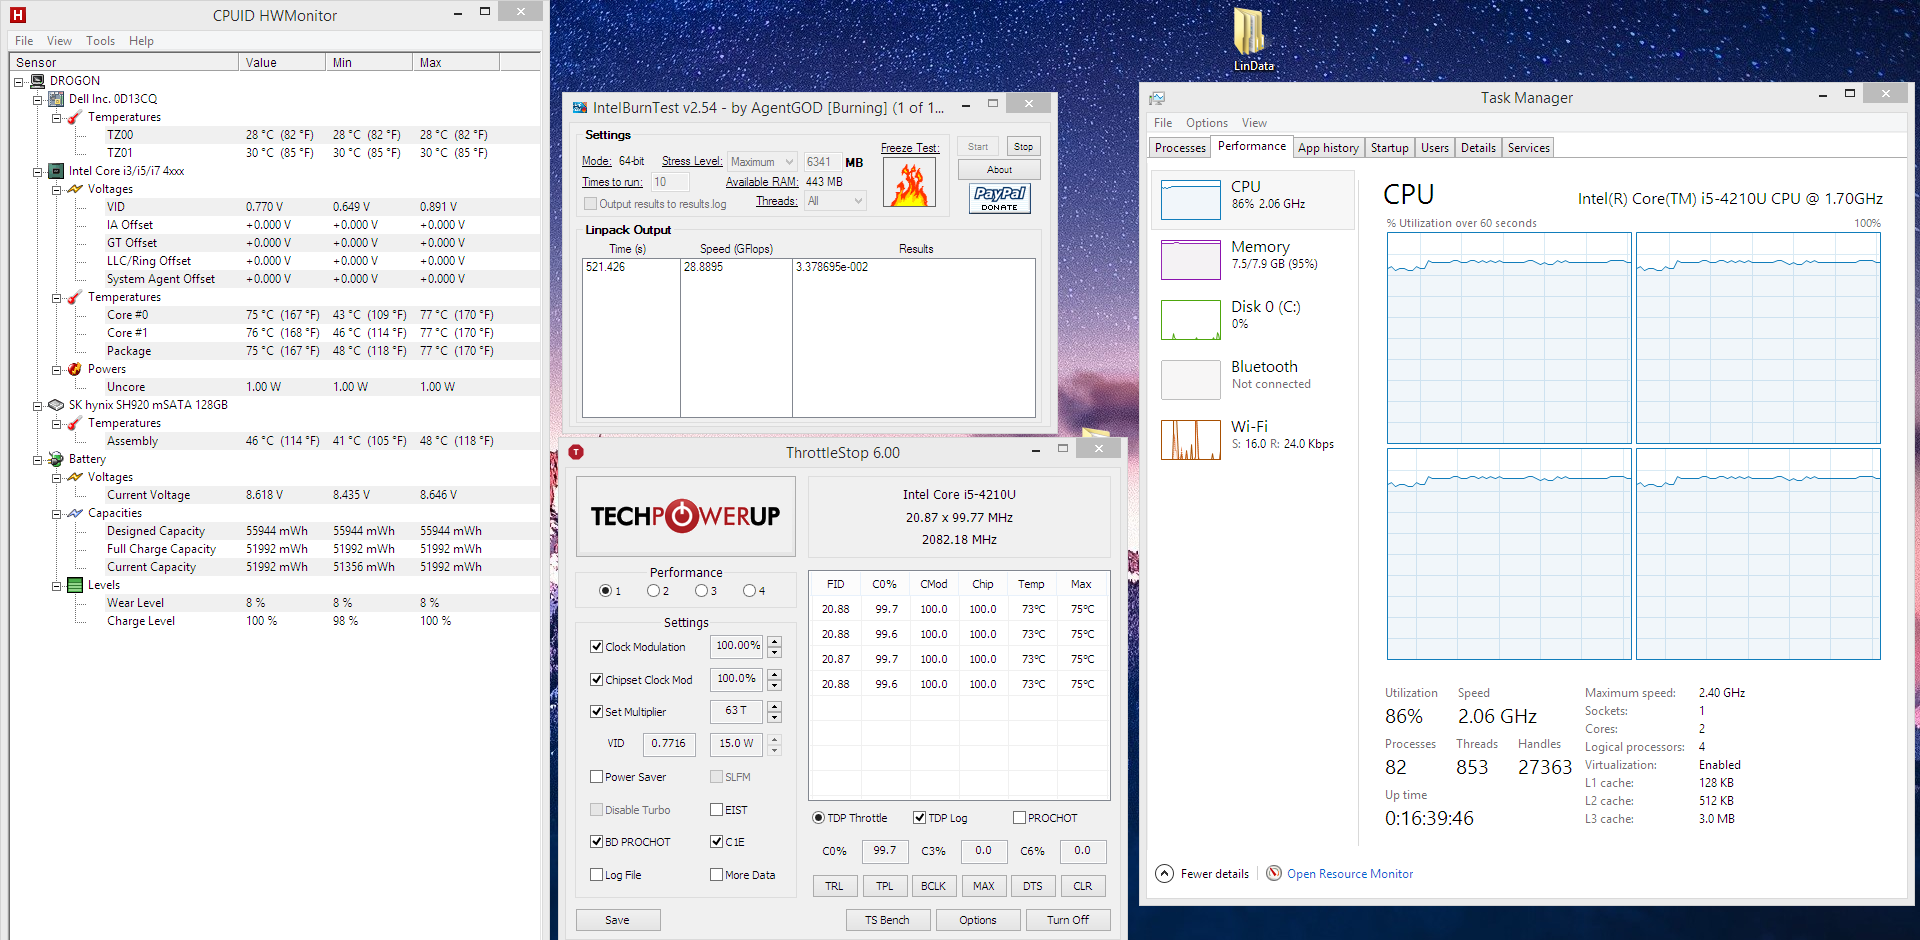Click the Options button in ThrottleStop
Image resolution: width=1920 pixels, height=940 pixels.
point(978,920)
